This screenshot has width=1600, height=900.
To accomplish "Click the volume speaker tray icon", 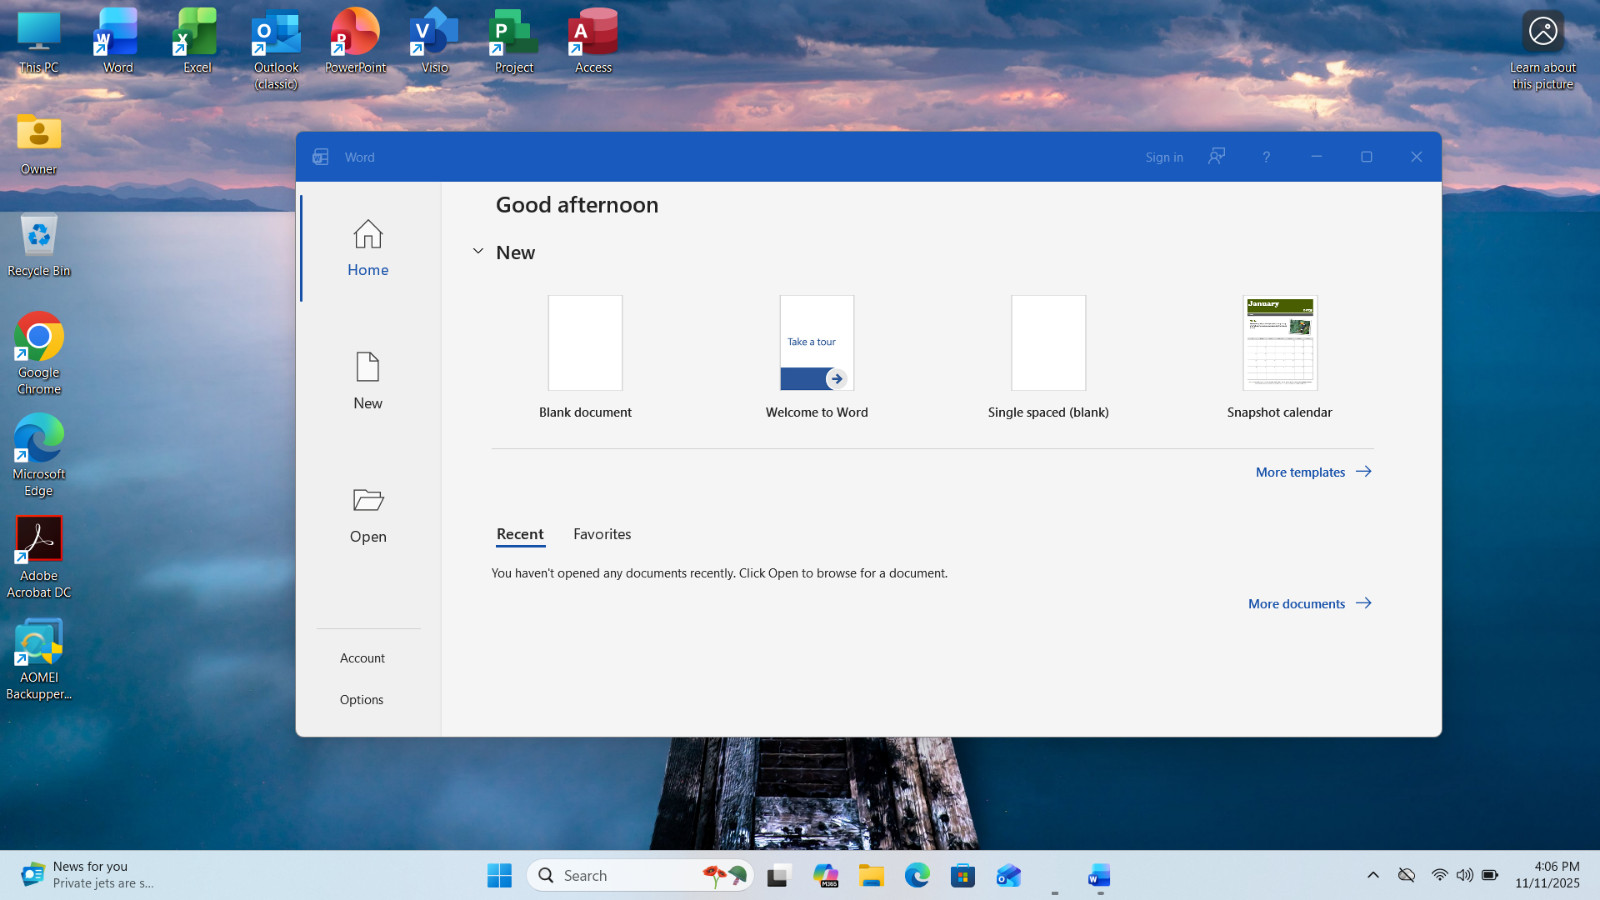I will point(1464,875).
